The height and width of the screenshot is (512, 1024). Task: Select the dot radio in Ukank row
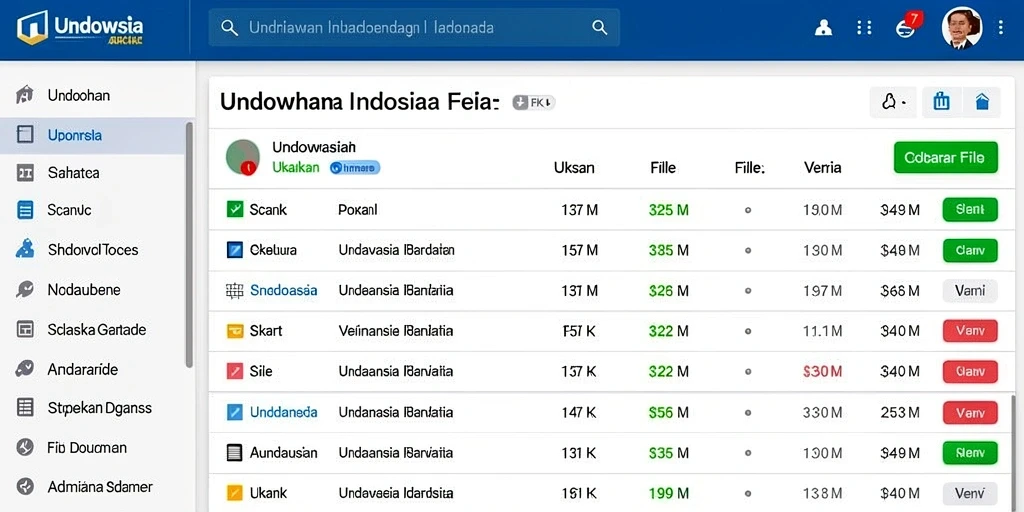[748, 494]
